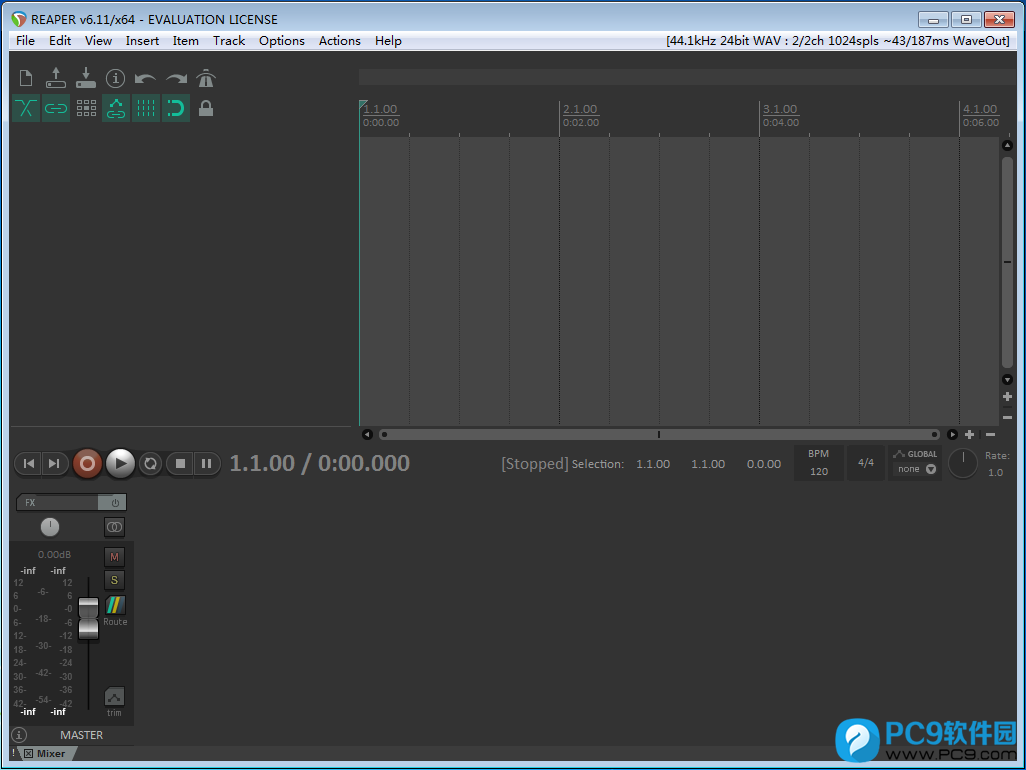Click the BPM 120 tempo field
The width and height of the screenshot is (1026, 770).
click(819, 463)
